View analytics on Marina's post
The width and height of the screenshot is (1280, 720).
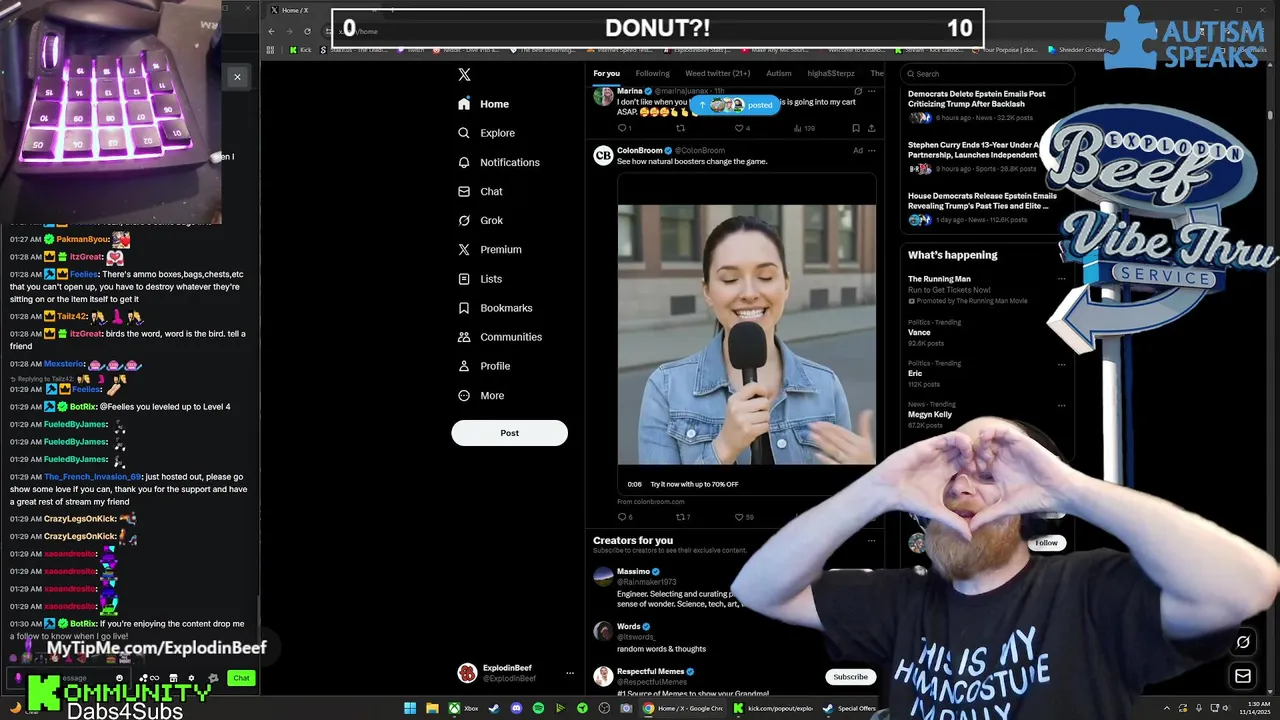click(x=803, y=128)
